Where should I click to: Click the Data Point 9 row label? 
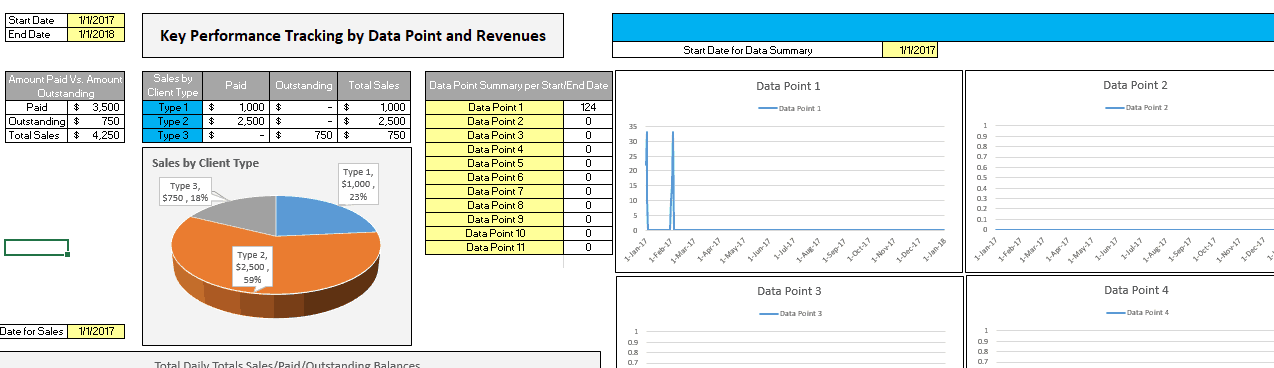495,219
